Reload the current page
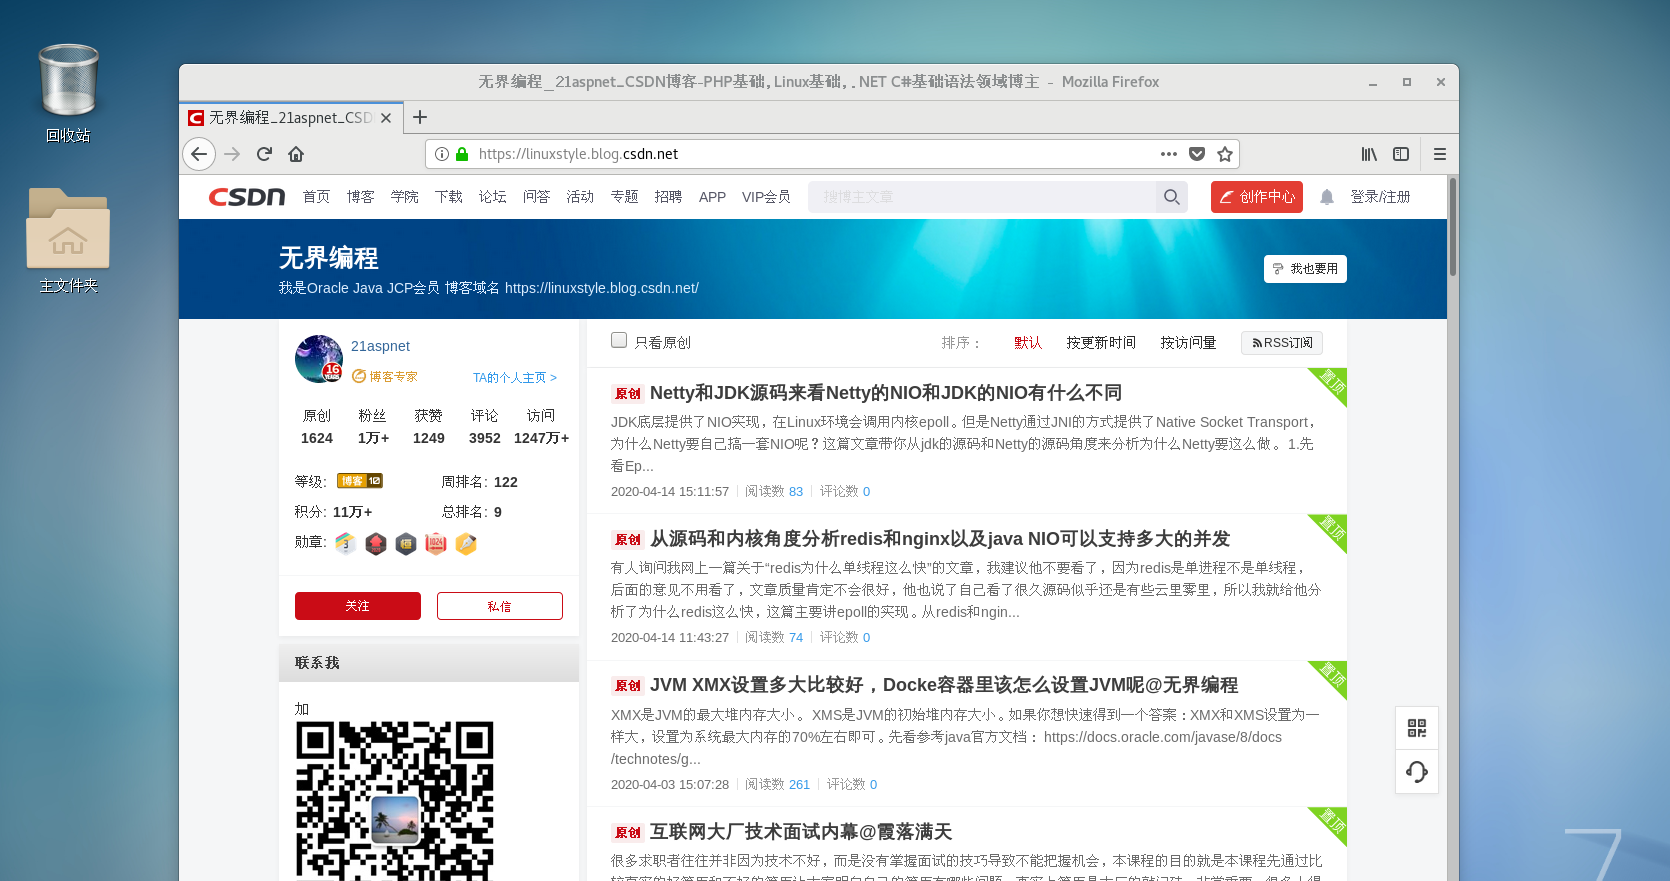Image resolution: width=1670 pixels, height=881 pixels. [x=264, y=154]
